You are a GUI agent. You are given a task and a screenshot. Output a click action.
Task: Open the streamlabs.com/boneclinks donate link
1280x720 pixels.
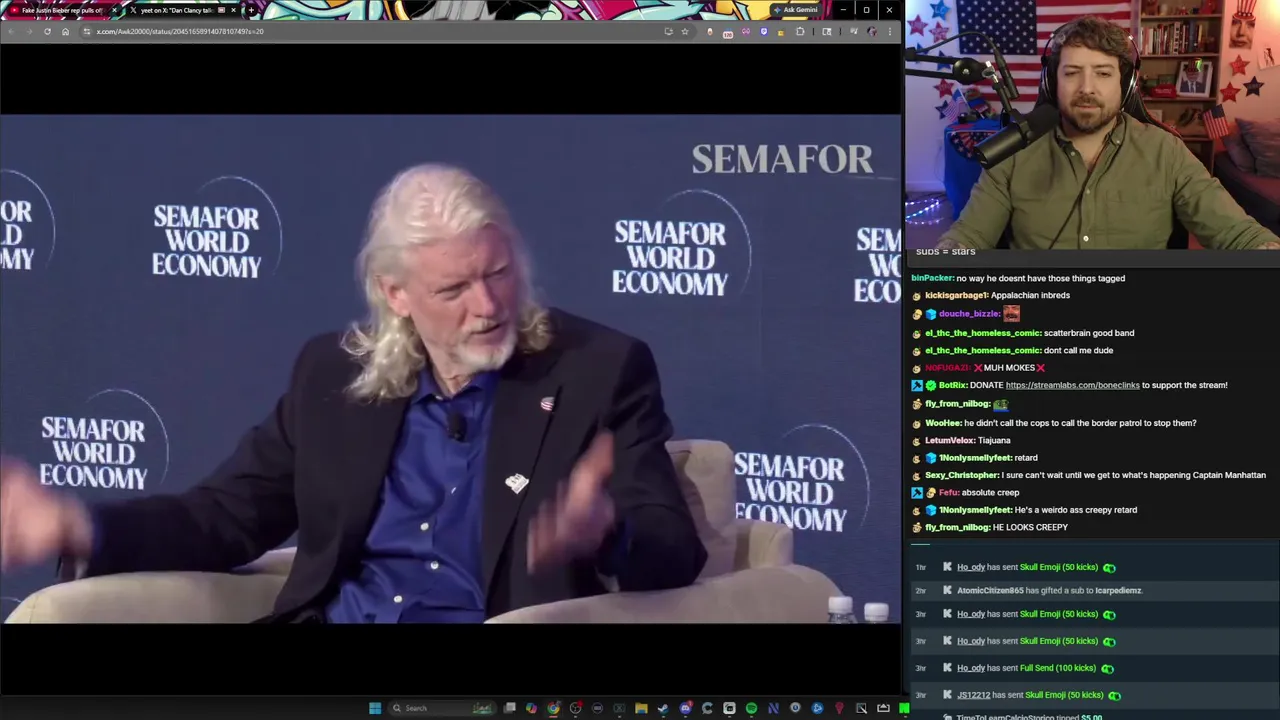(1072, 385)
